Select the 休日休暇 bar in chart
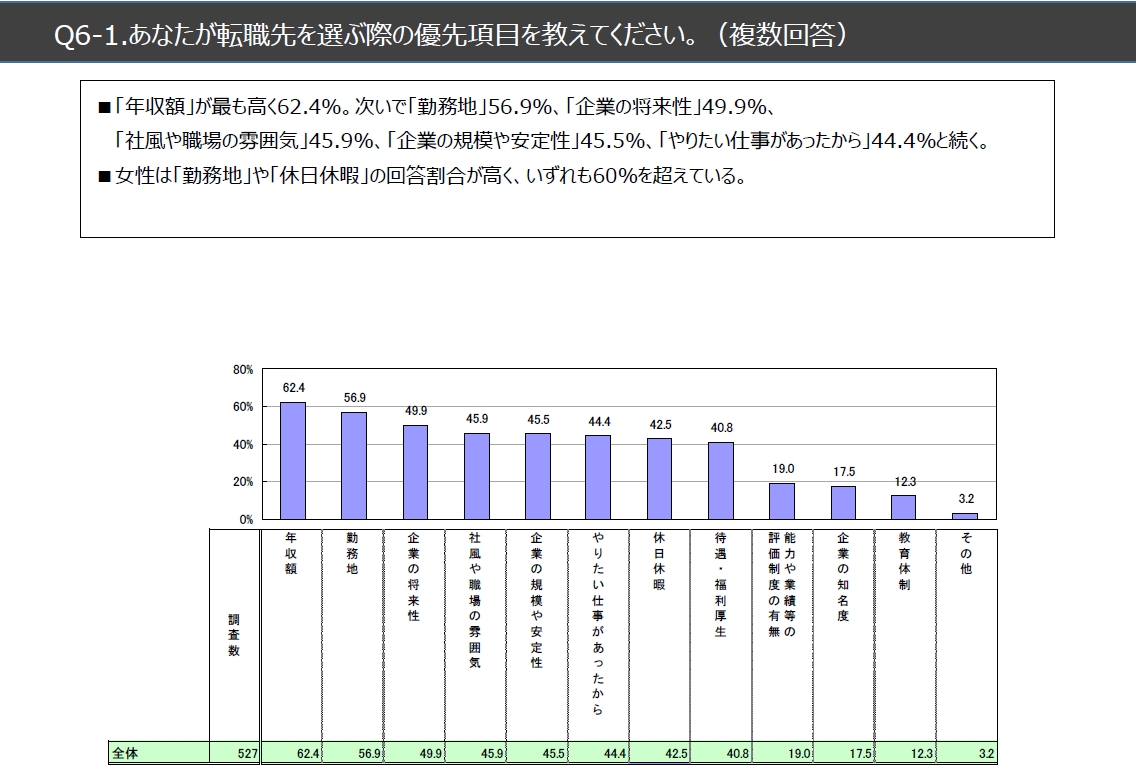Image resolution: width=1136 pixels, height=765 pixels. [659, 479]
